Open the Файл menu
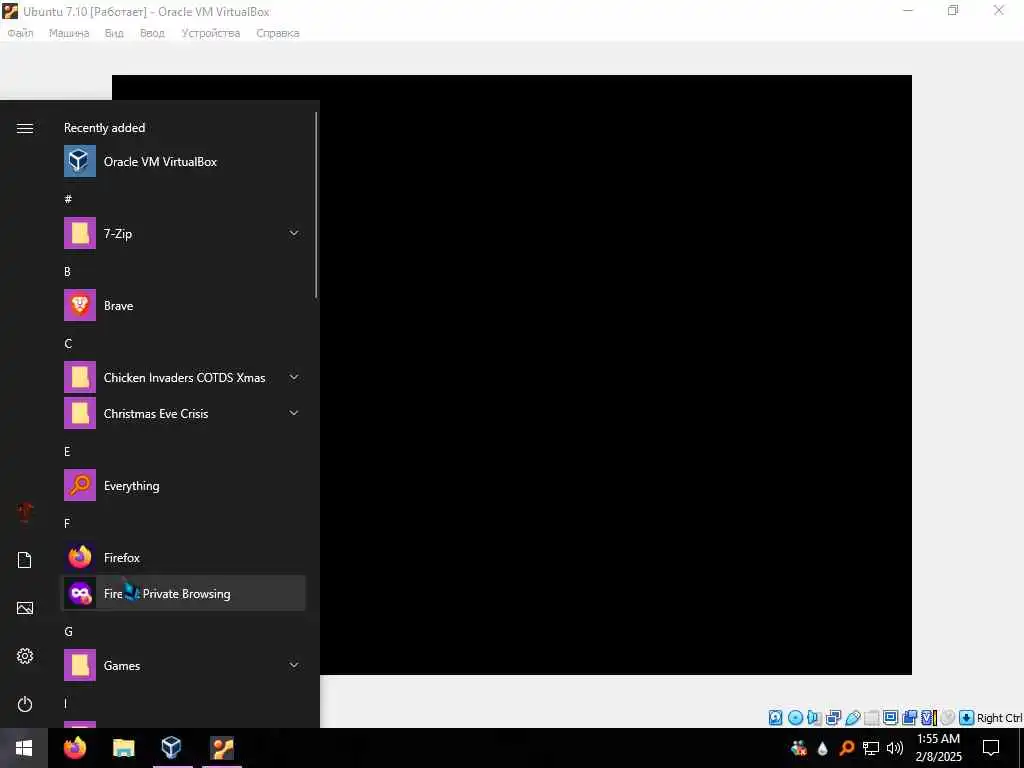1024x768 pixels. 20,33
